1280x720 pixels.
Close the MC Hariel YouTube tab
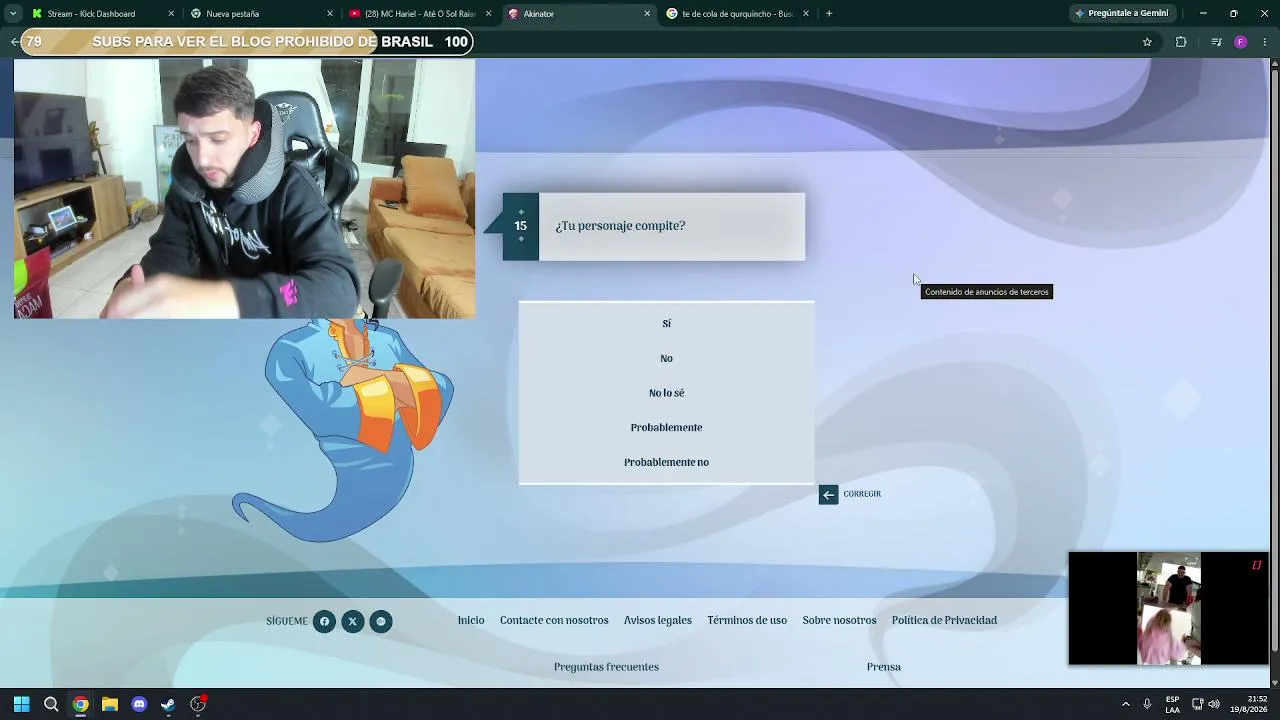point(489,14)
